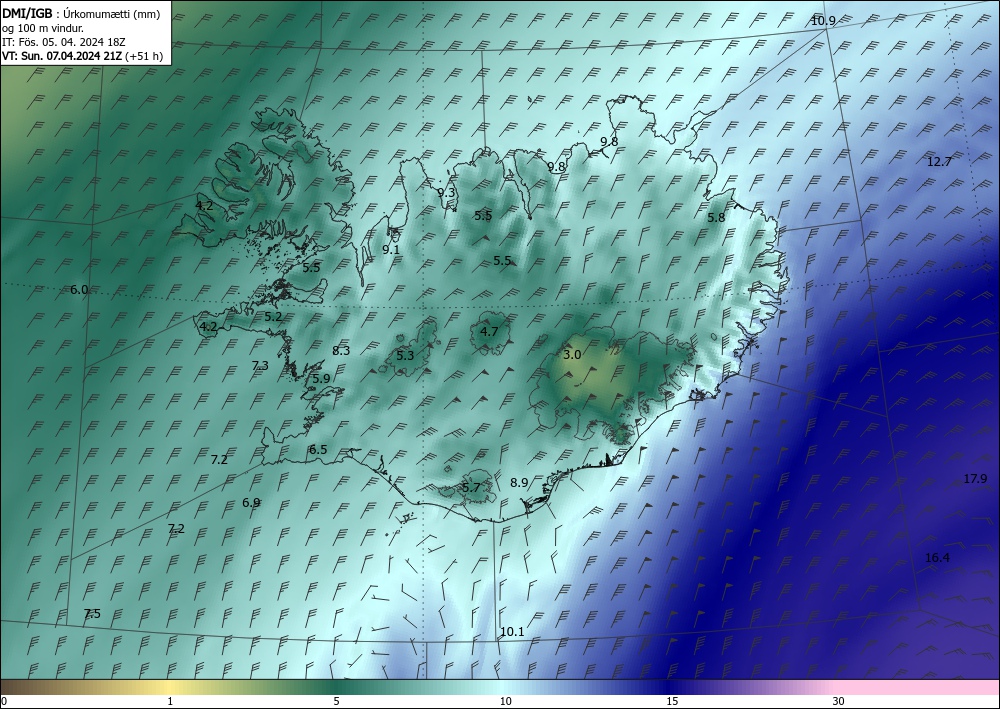
Task: Click the 8.3 value on the map
Action: click(x=341, y=350)
